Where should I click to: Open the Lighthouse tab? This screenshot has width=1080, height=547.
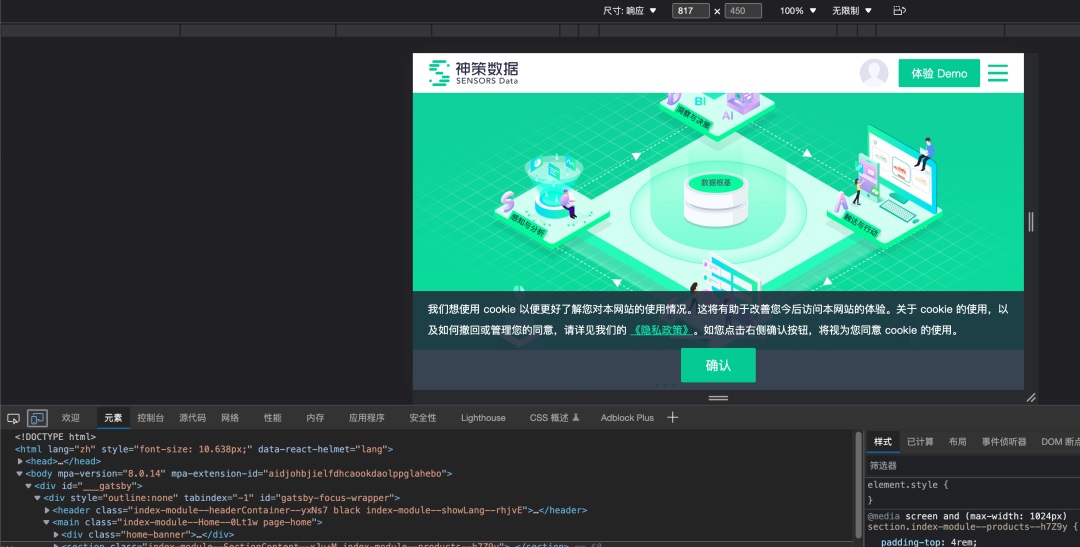[x=483, y=418]
